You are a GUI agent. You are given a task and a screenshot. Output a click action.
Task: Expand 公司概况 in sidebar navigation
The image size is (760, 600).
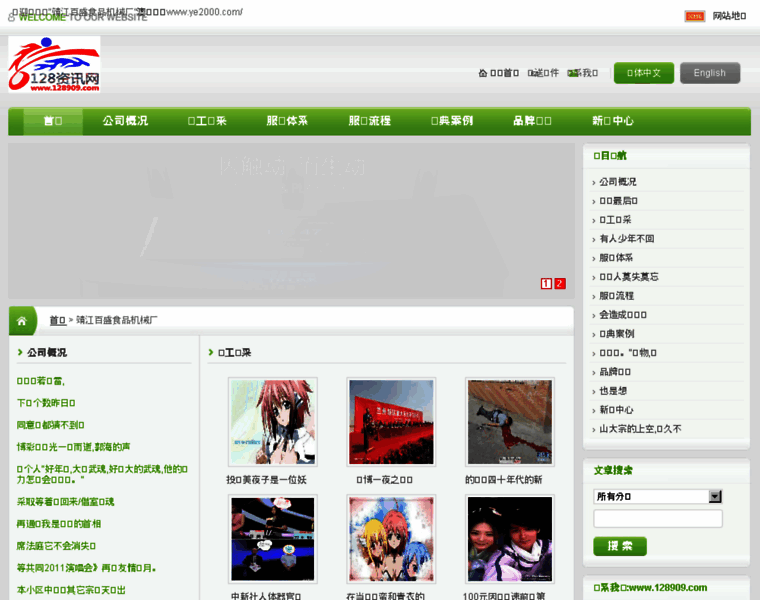617,182
